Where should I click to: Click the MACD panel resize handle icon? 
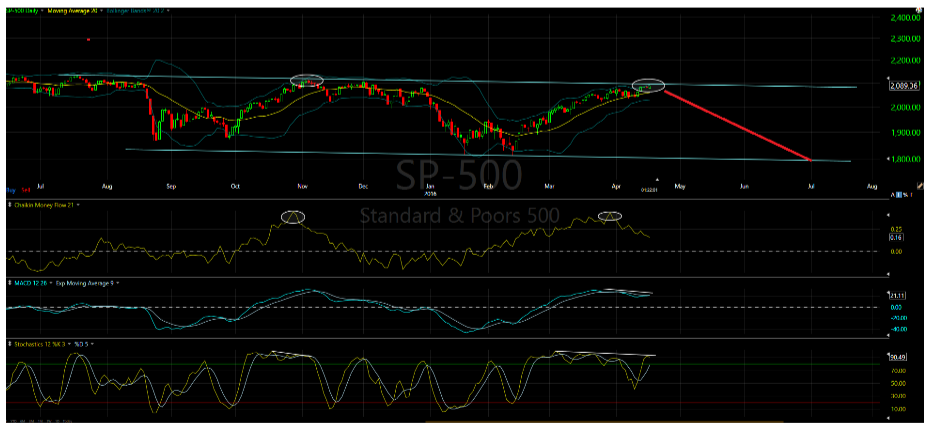[x=10, y=283]
